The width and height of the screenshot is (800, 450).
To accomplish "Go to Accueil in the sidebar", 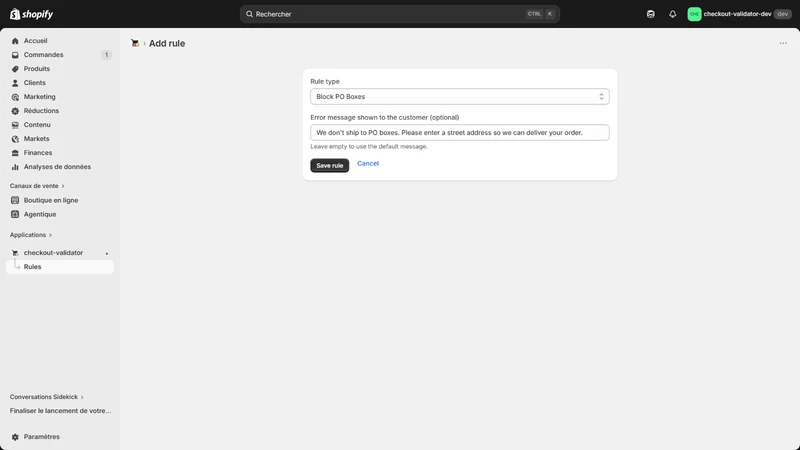I will tap(60, 41).
